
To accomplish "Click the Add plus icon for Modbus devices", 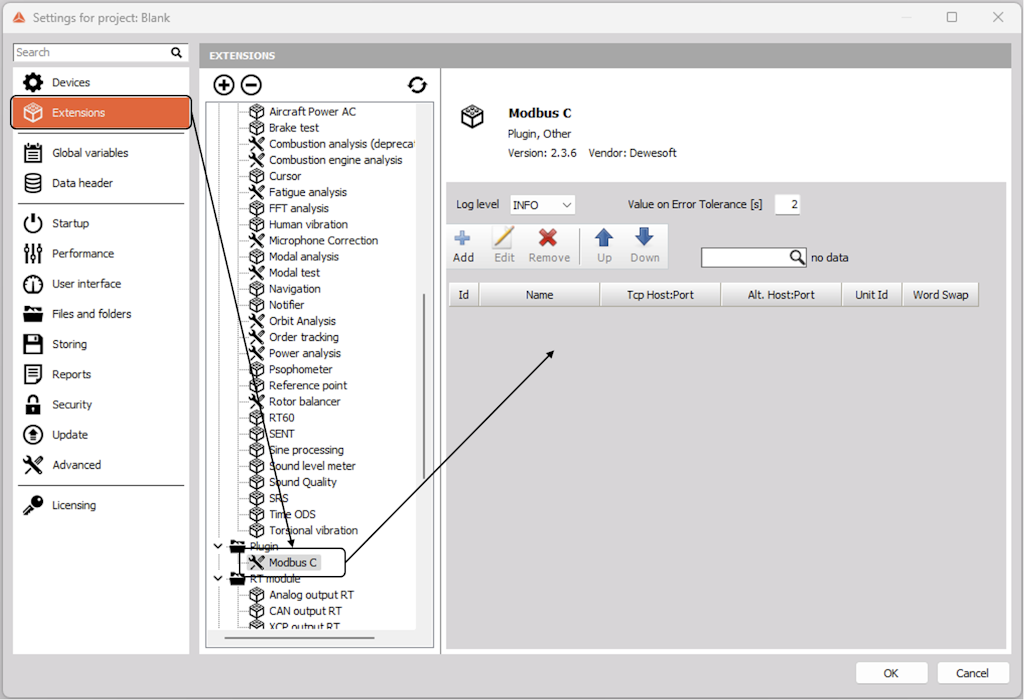I will 462,240.
